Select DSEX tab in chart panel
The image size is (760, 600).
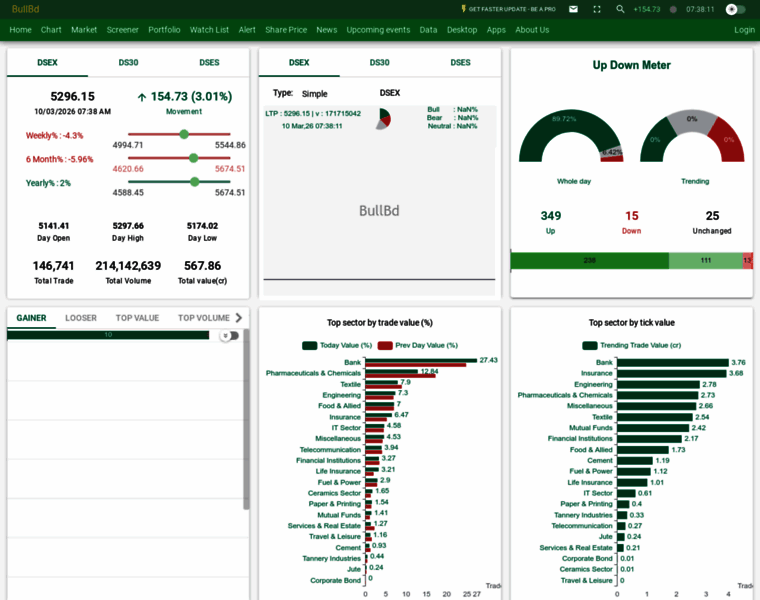(x=299, y=63)
